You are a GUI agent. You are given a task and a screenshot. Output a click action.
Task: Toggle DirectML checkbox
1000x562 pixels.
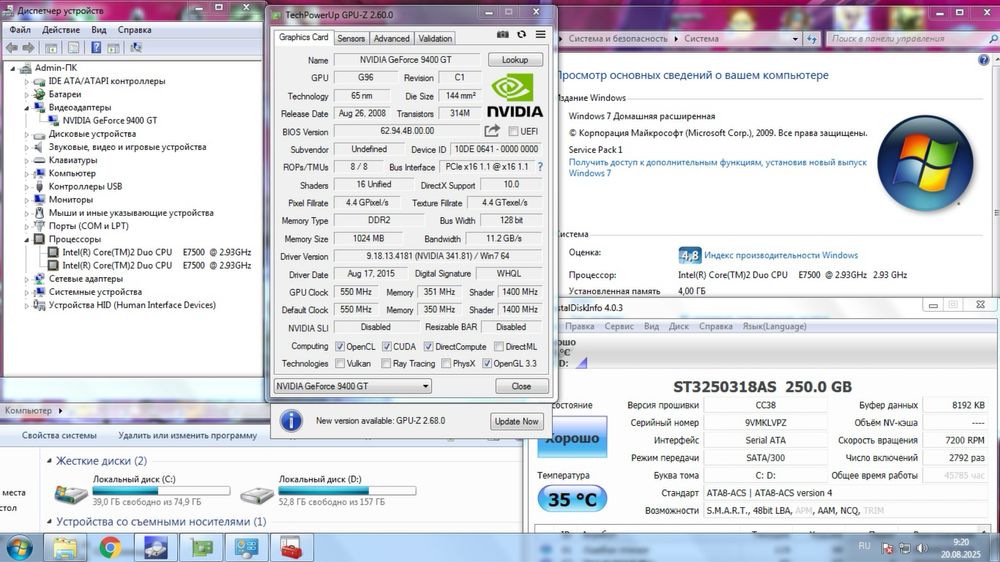pyautogui.click(x=499, y=346)
